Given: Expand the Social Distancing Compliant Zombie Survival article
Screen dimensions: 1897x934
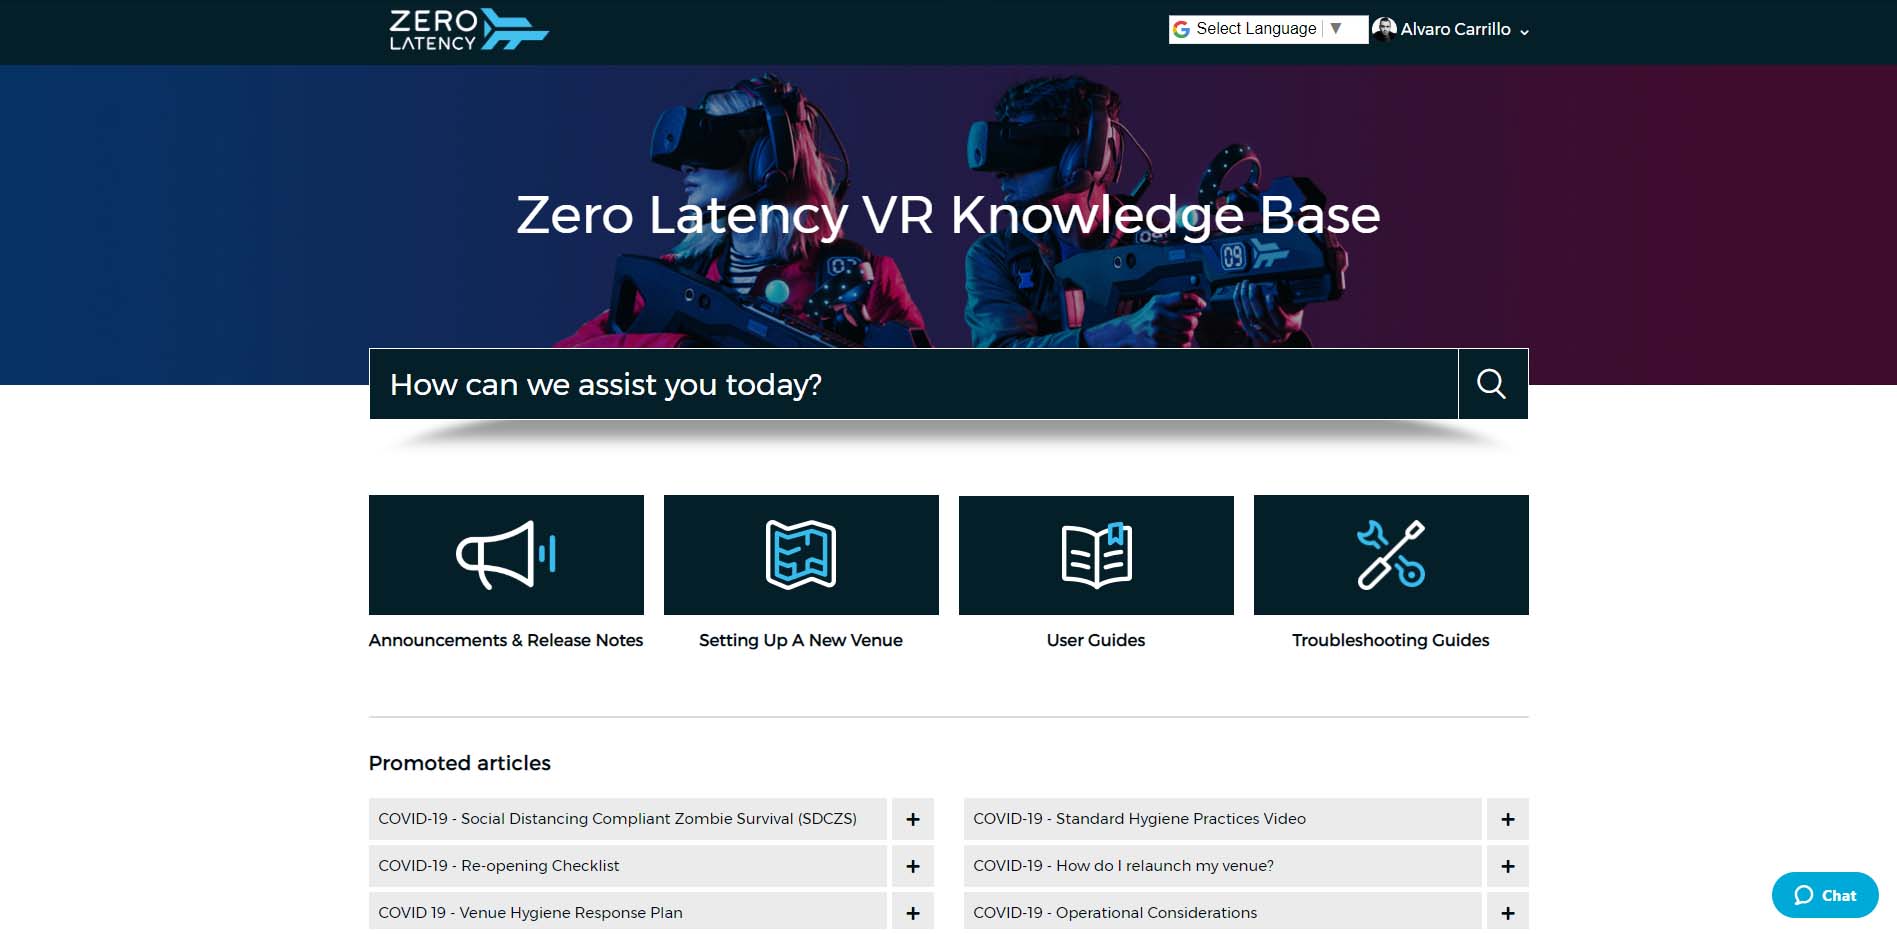Looking at the screenshot, I should (x=913, y=819).
